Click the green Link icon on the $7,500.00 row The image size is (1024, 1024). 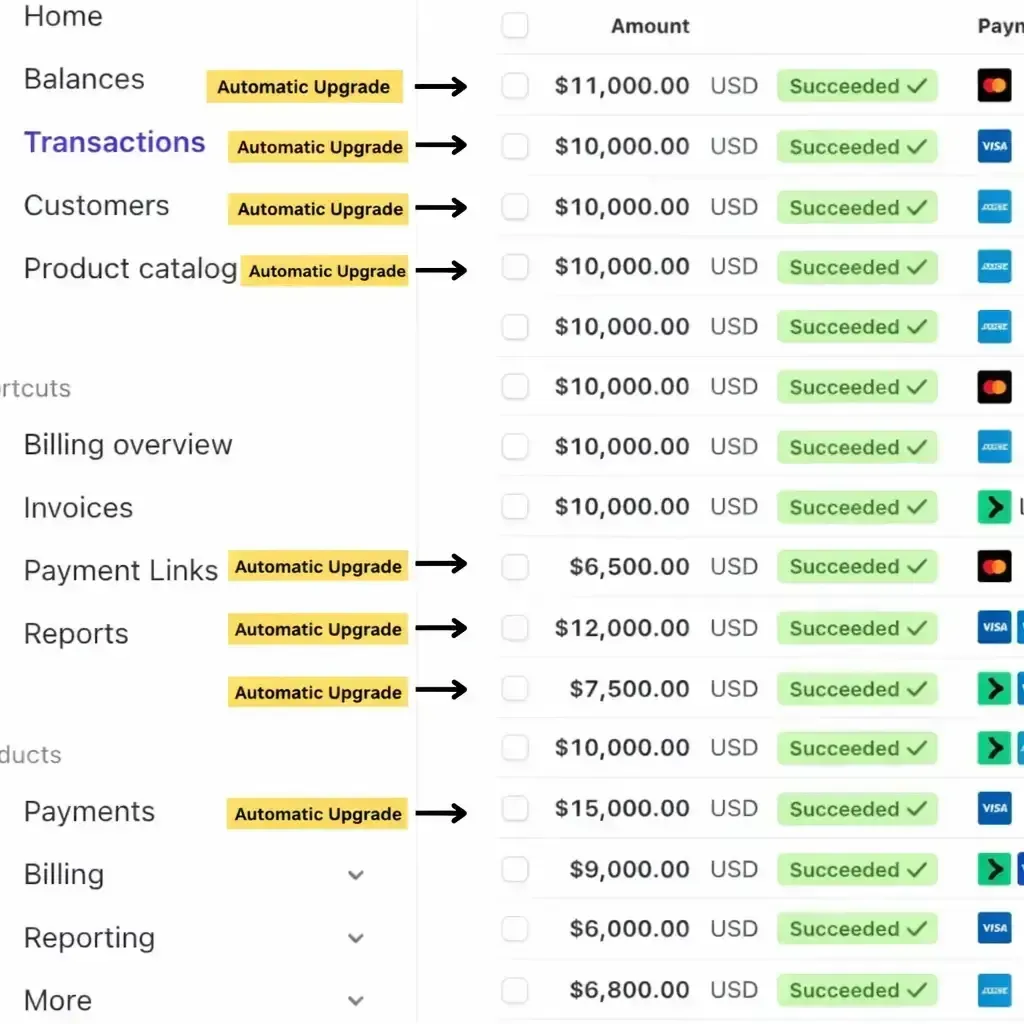click(x=994, y=689)
